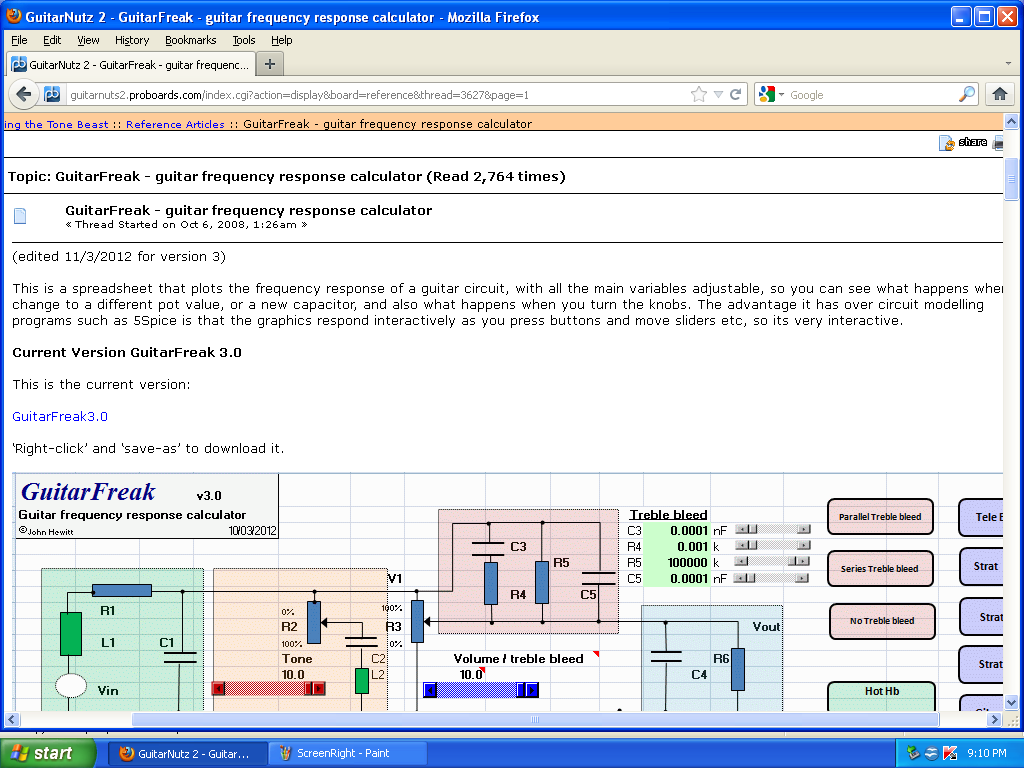This screenshot has width=1024, height=768.
Task: Switch to ScreenRight - Paint taskbar button
Action: [347, 753]
